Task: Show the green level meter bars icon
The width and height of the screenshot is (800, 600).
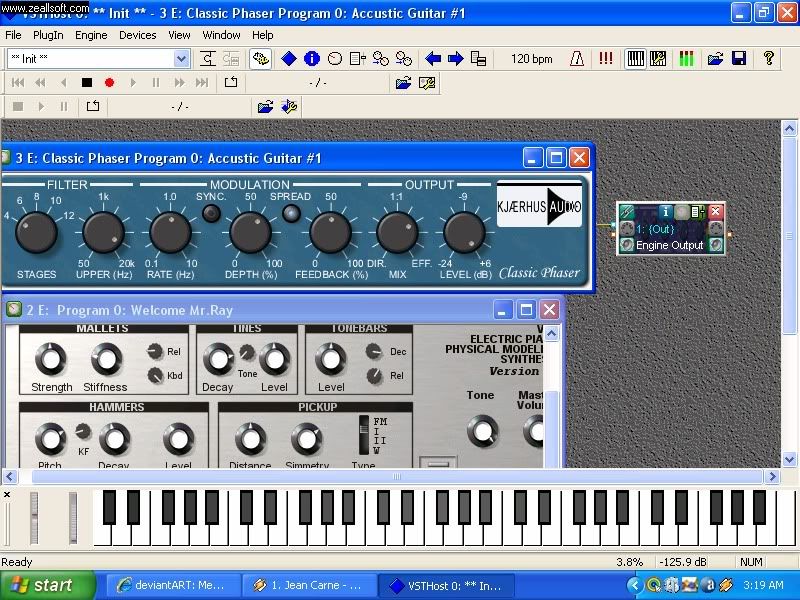Action: 686,59
